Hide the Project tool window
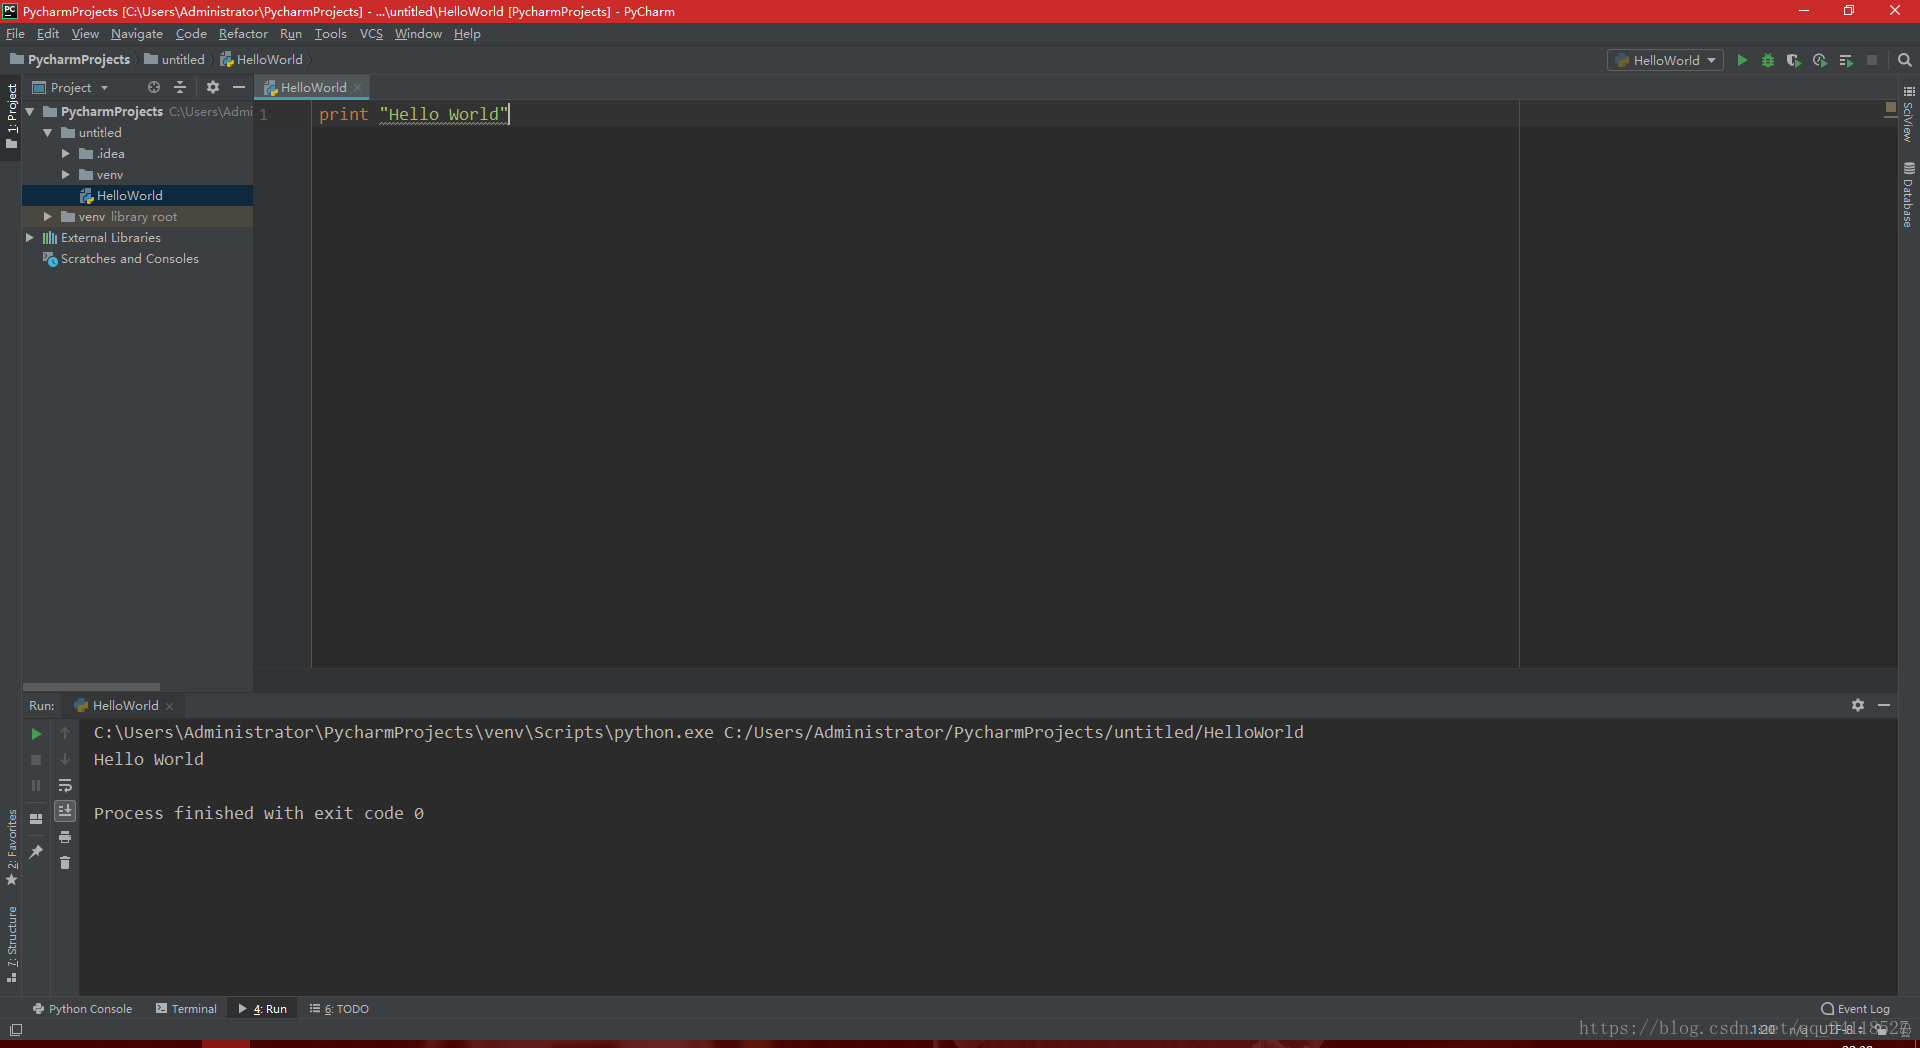This screenshot has height=1048, width=1920. point(239,87)
